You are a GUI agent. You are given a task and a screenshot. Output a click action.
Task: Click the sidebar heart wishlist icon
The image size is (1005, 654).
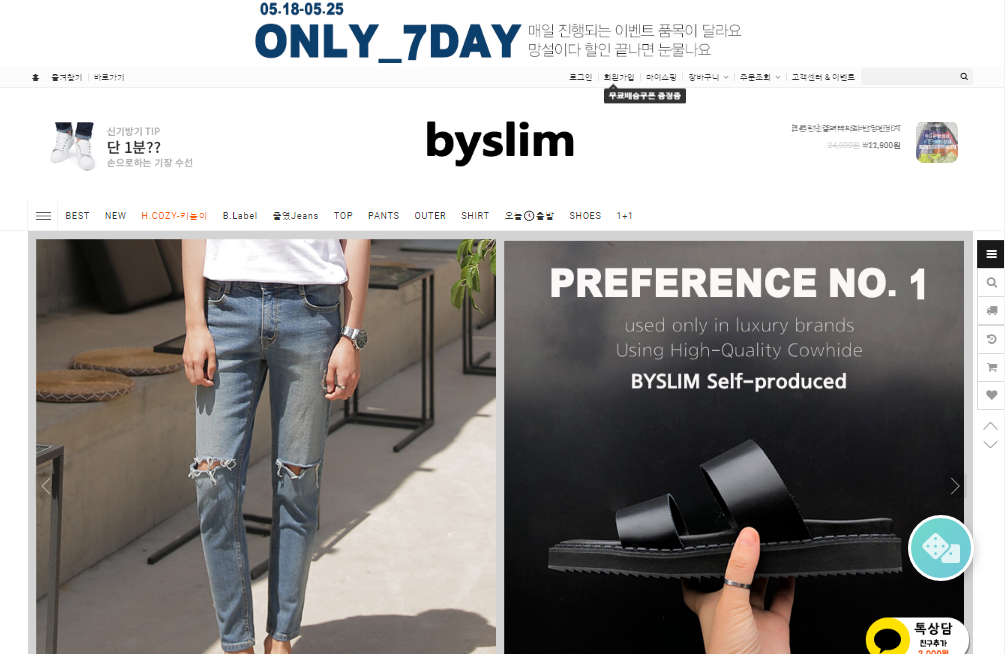(x=990, y=395)
